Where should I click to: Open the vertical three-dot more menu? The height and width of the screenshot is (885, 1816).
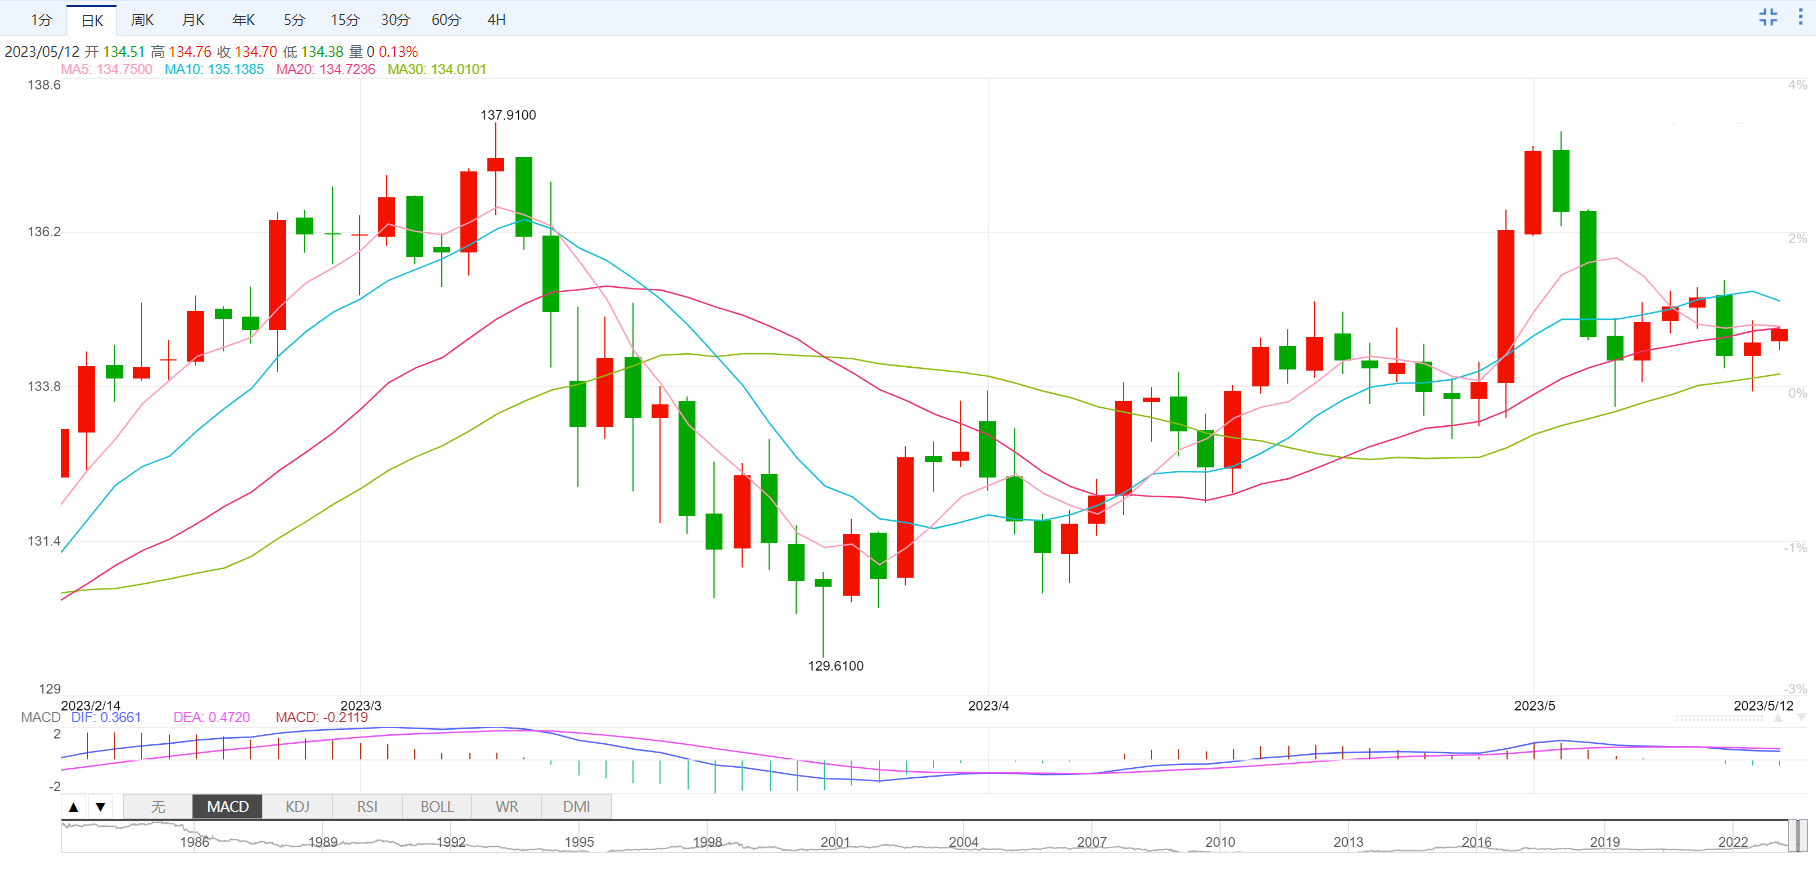pos(1801,17)
